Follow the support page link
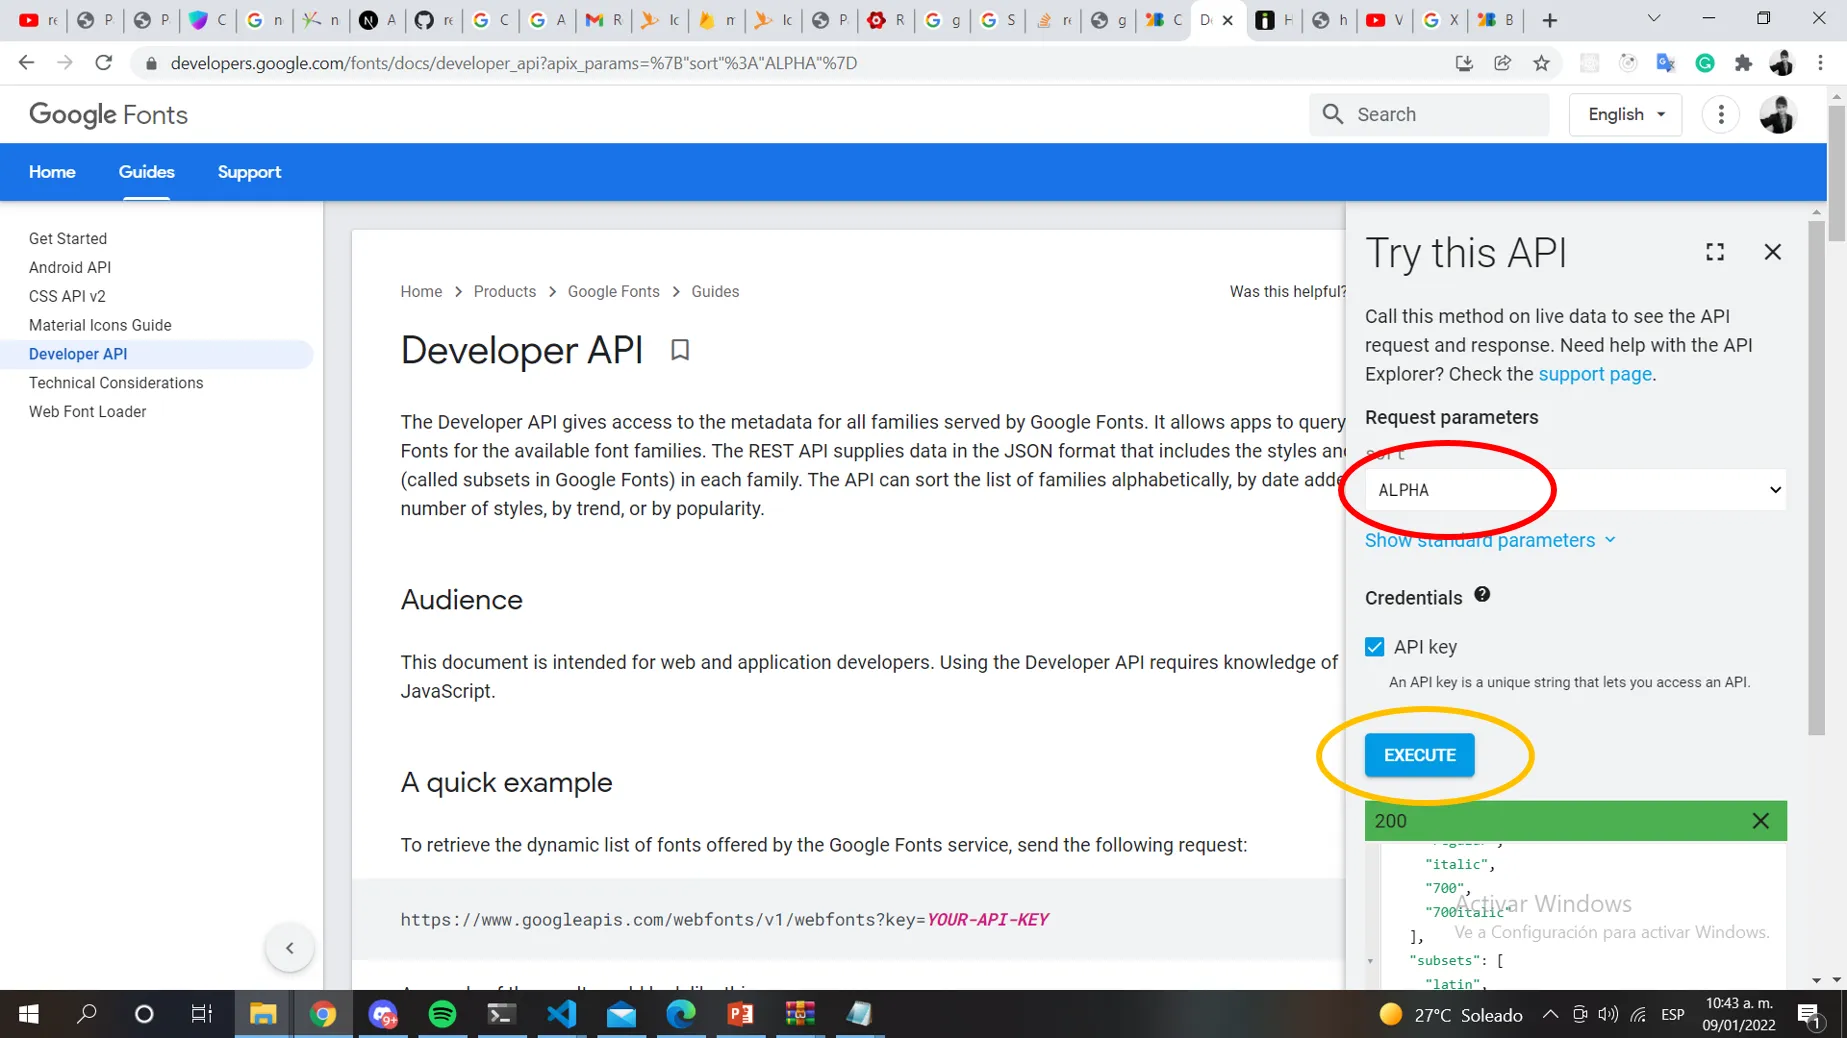 1595,374
